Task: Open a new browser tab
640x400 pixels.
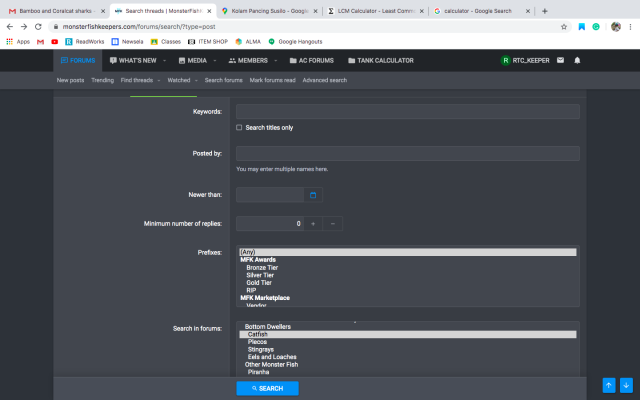Action: [544, 10]
